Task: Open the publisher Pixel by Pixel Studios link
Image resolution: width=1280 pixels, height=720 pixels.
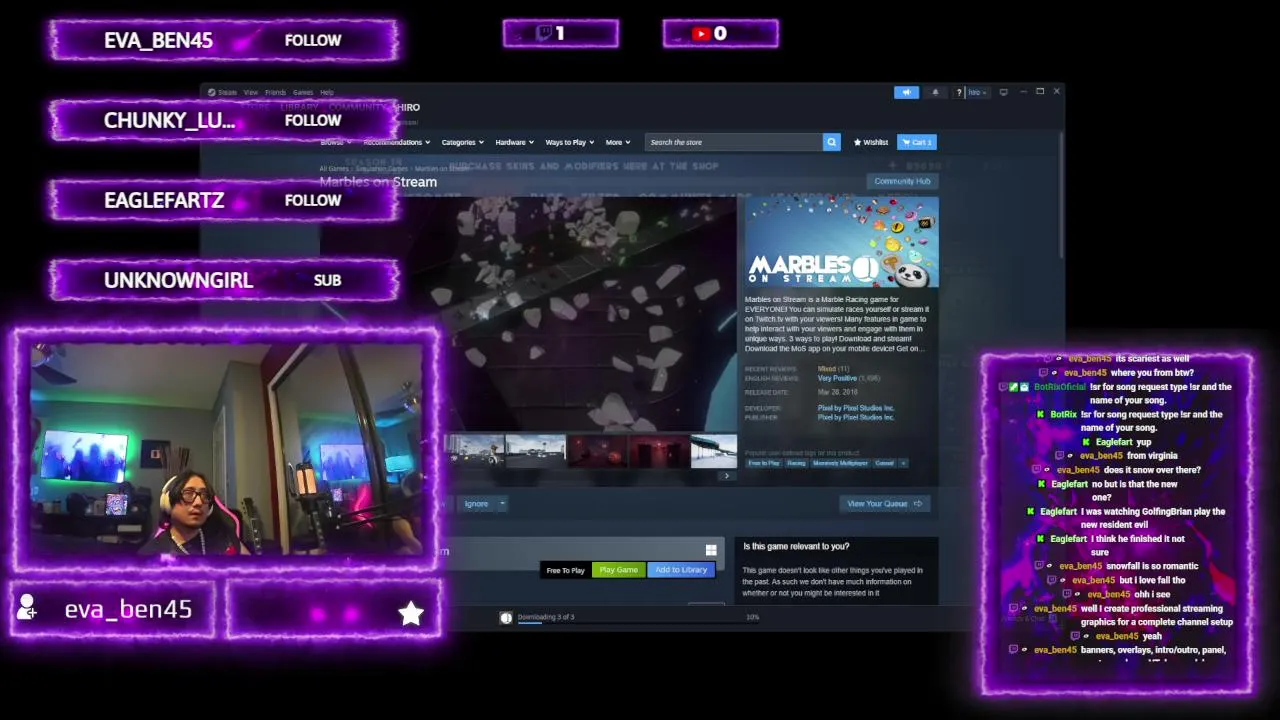Action: [856, 417]
